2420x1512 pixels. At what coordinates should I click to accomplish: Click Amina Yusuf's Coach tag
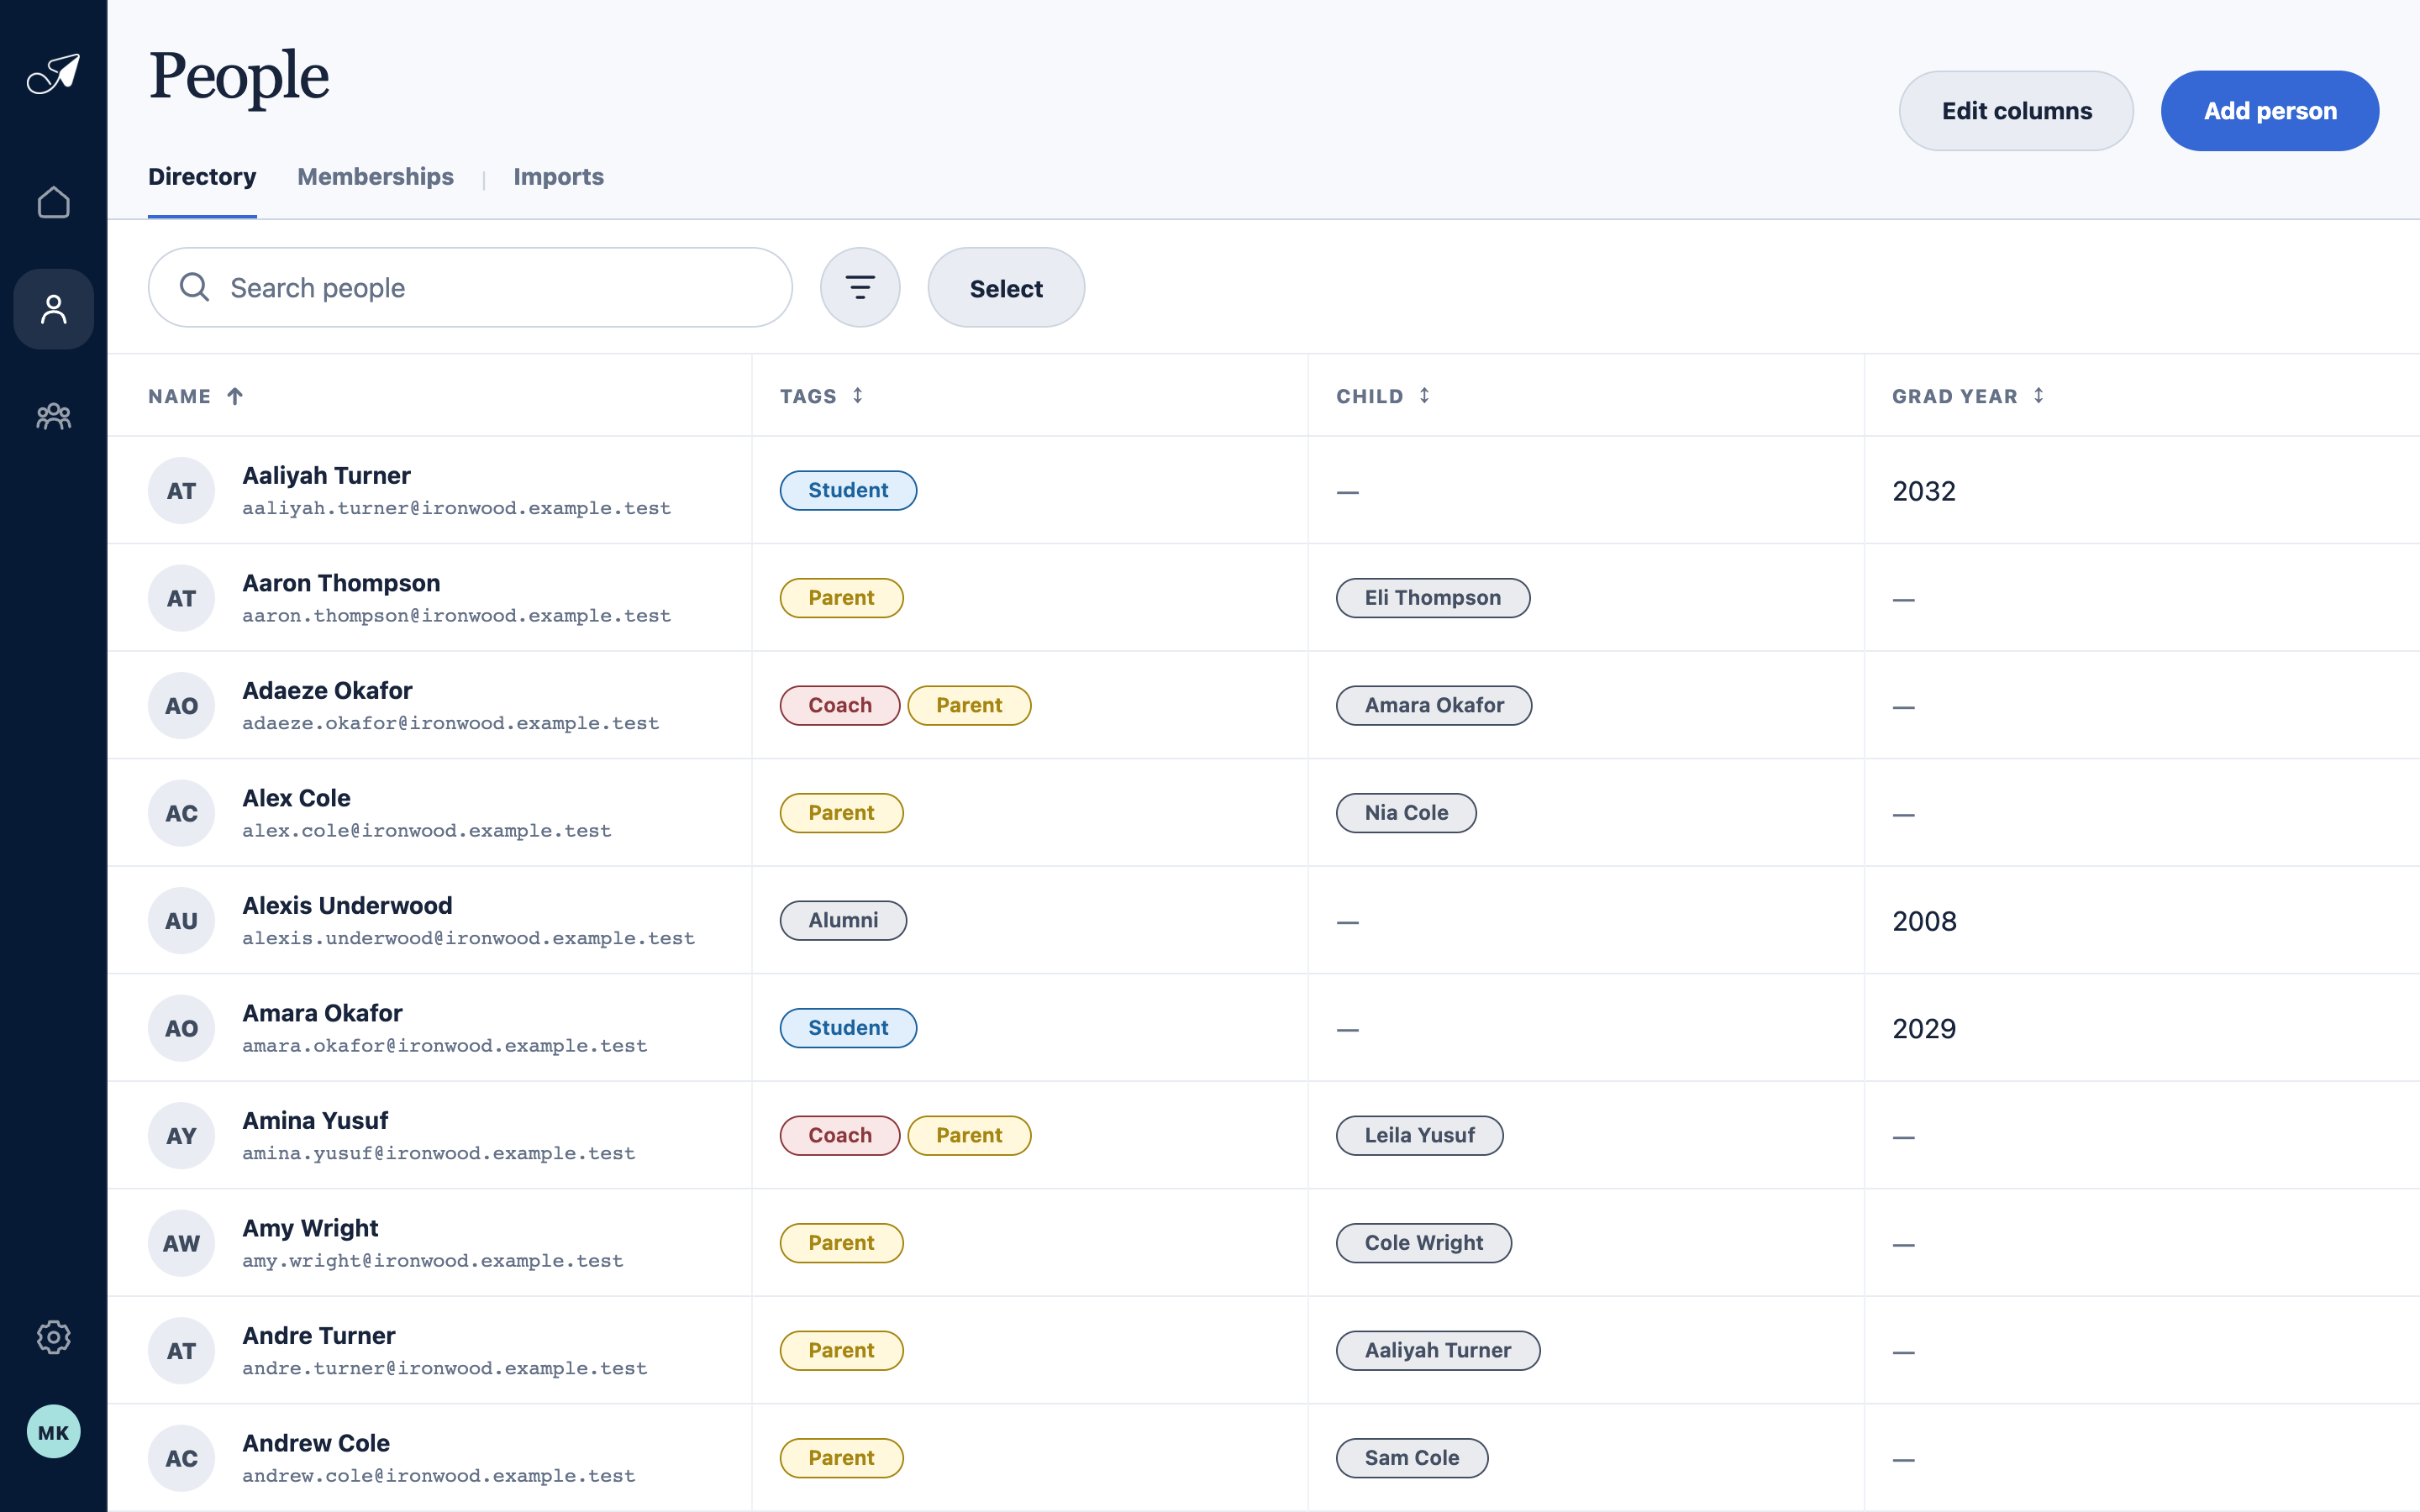(x=839, y=1135)
